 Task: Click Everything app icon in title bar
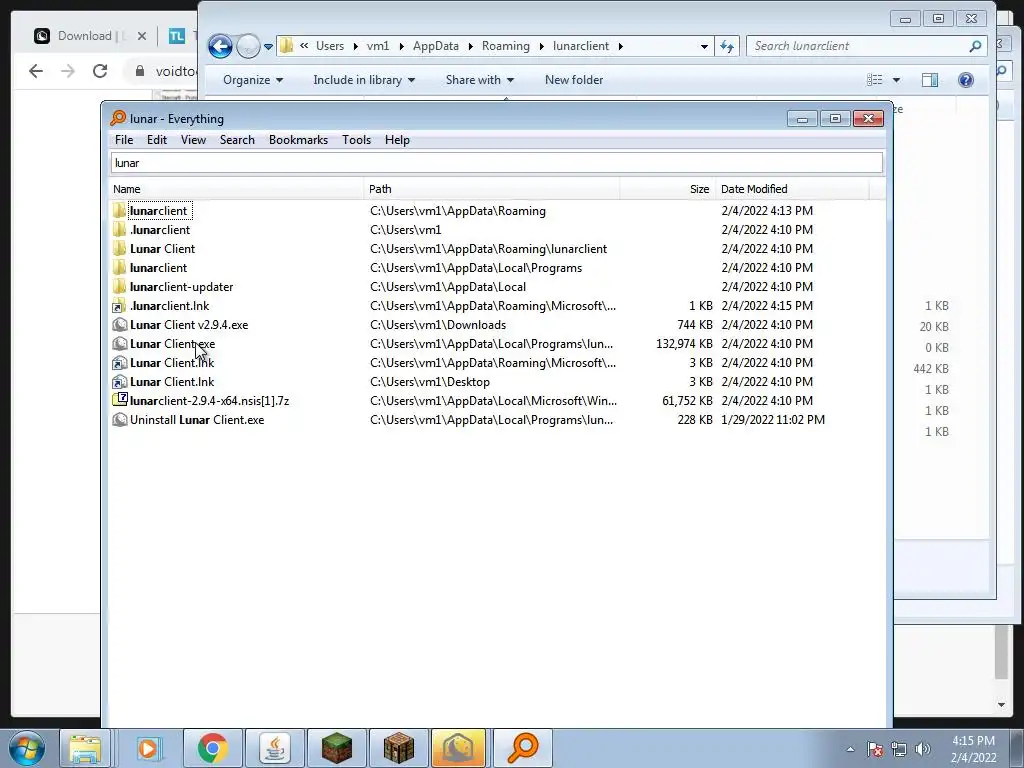[118, 118]
